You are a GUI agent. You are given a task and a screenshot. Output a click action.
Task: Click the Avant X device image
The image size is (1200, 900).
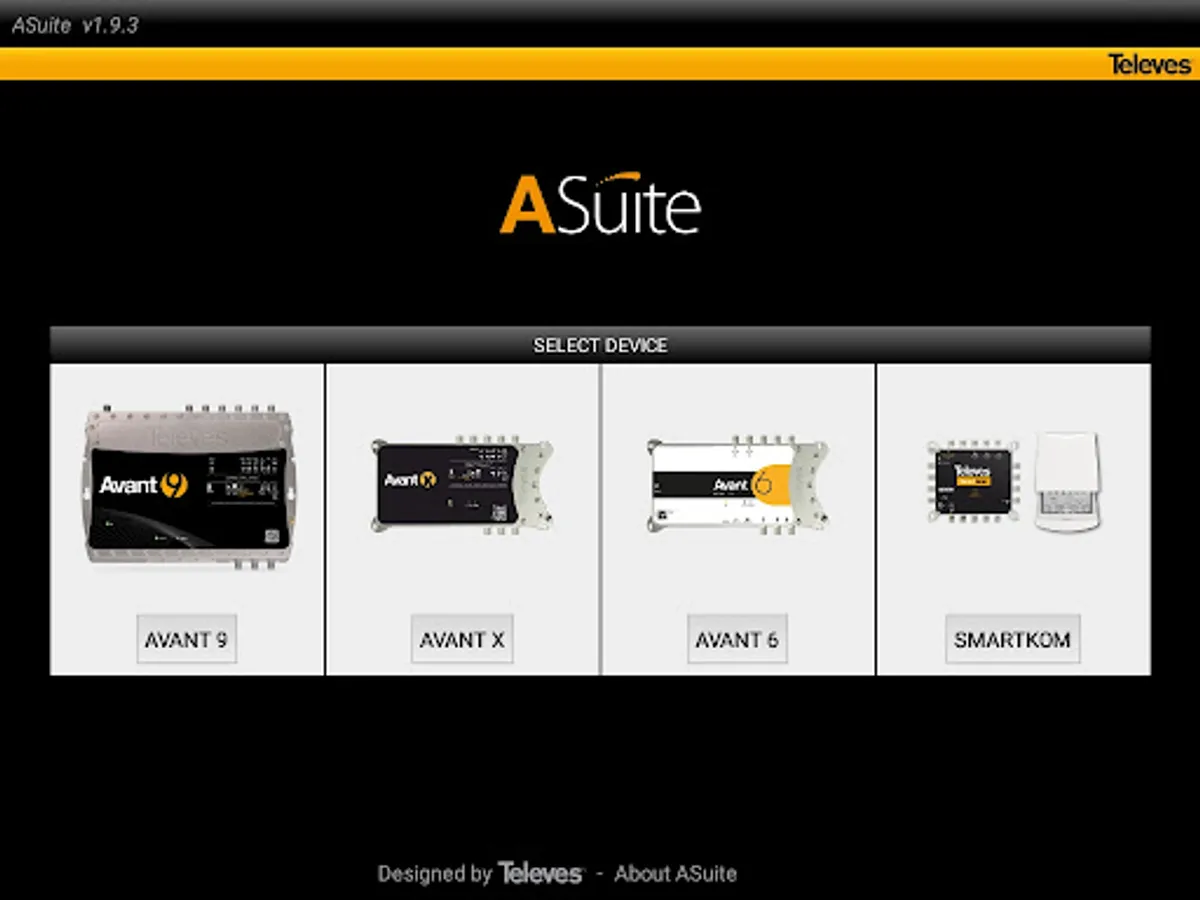pyautogui.click(x=462, y=485)
